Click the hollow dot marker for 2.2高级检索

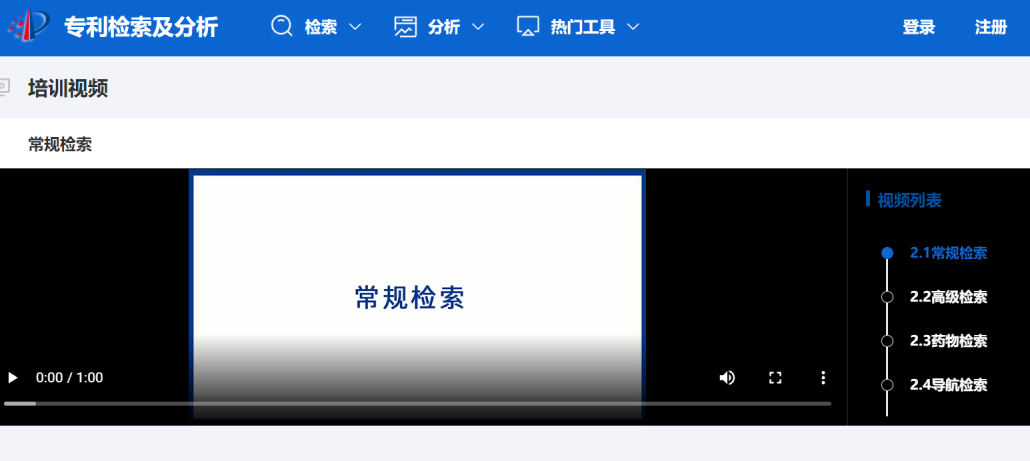[887, 297]
